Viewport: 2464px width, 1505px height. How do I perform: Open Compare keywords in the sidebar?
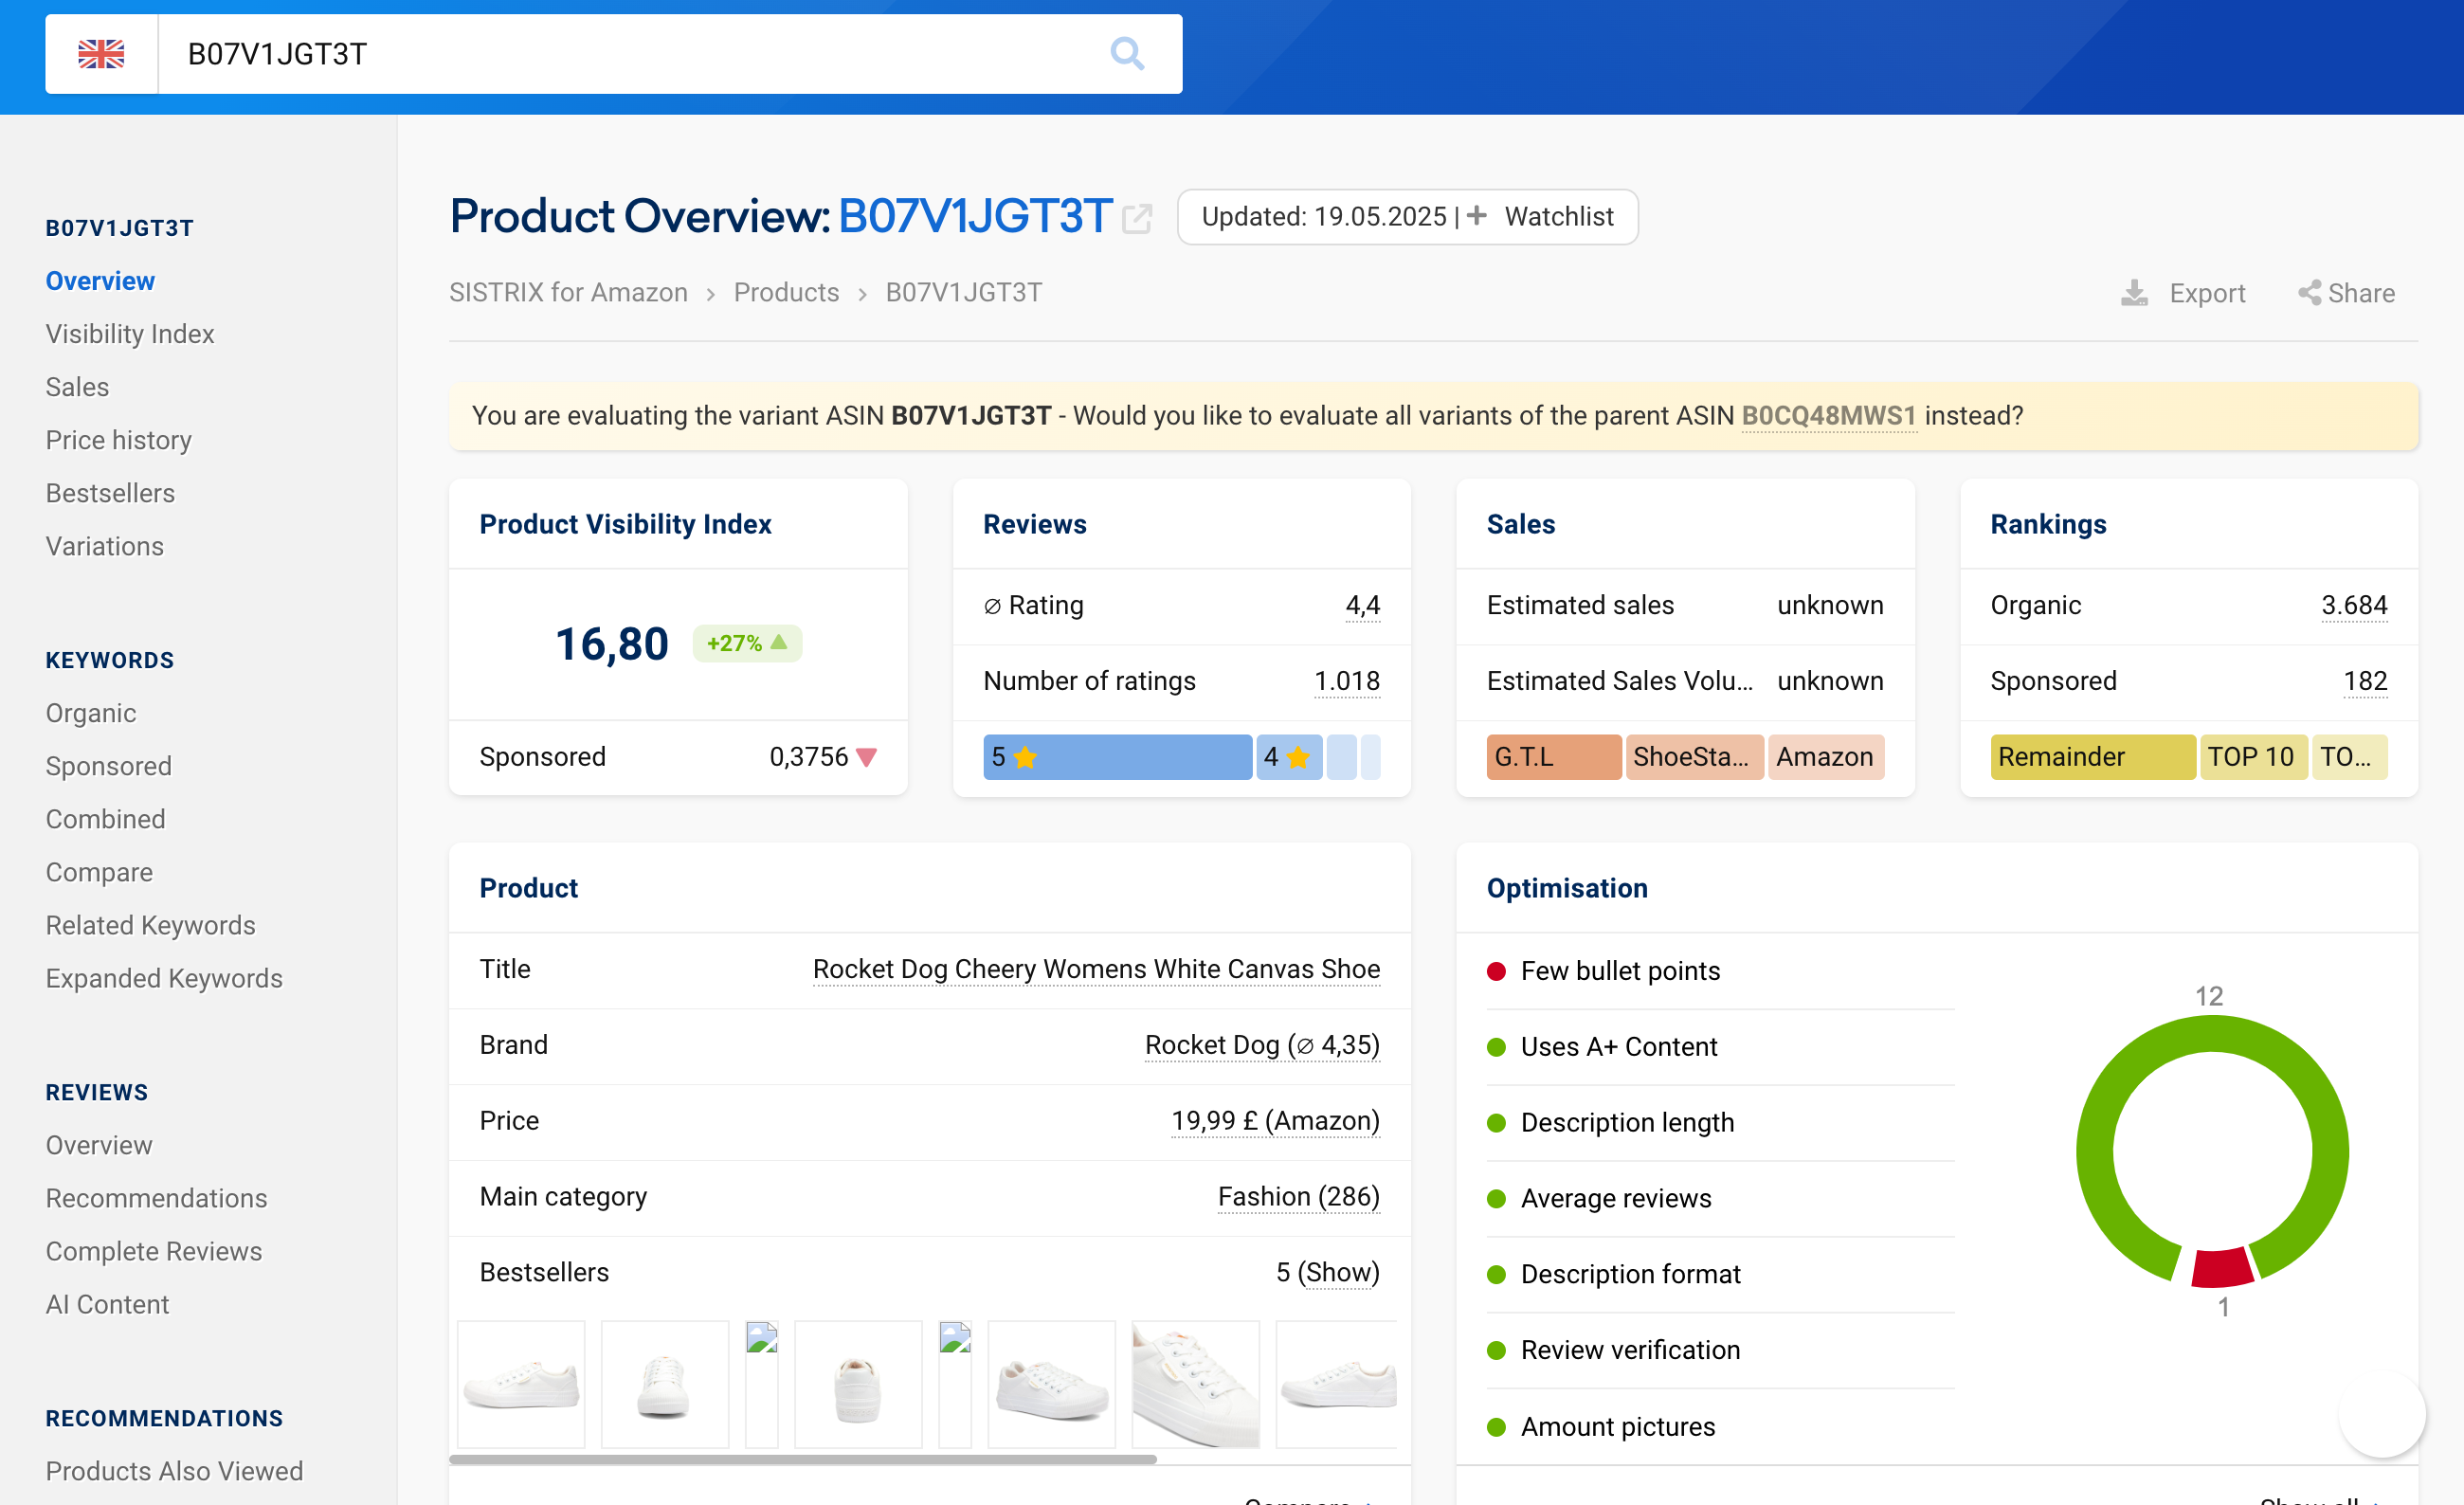tap(99, 872)
